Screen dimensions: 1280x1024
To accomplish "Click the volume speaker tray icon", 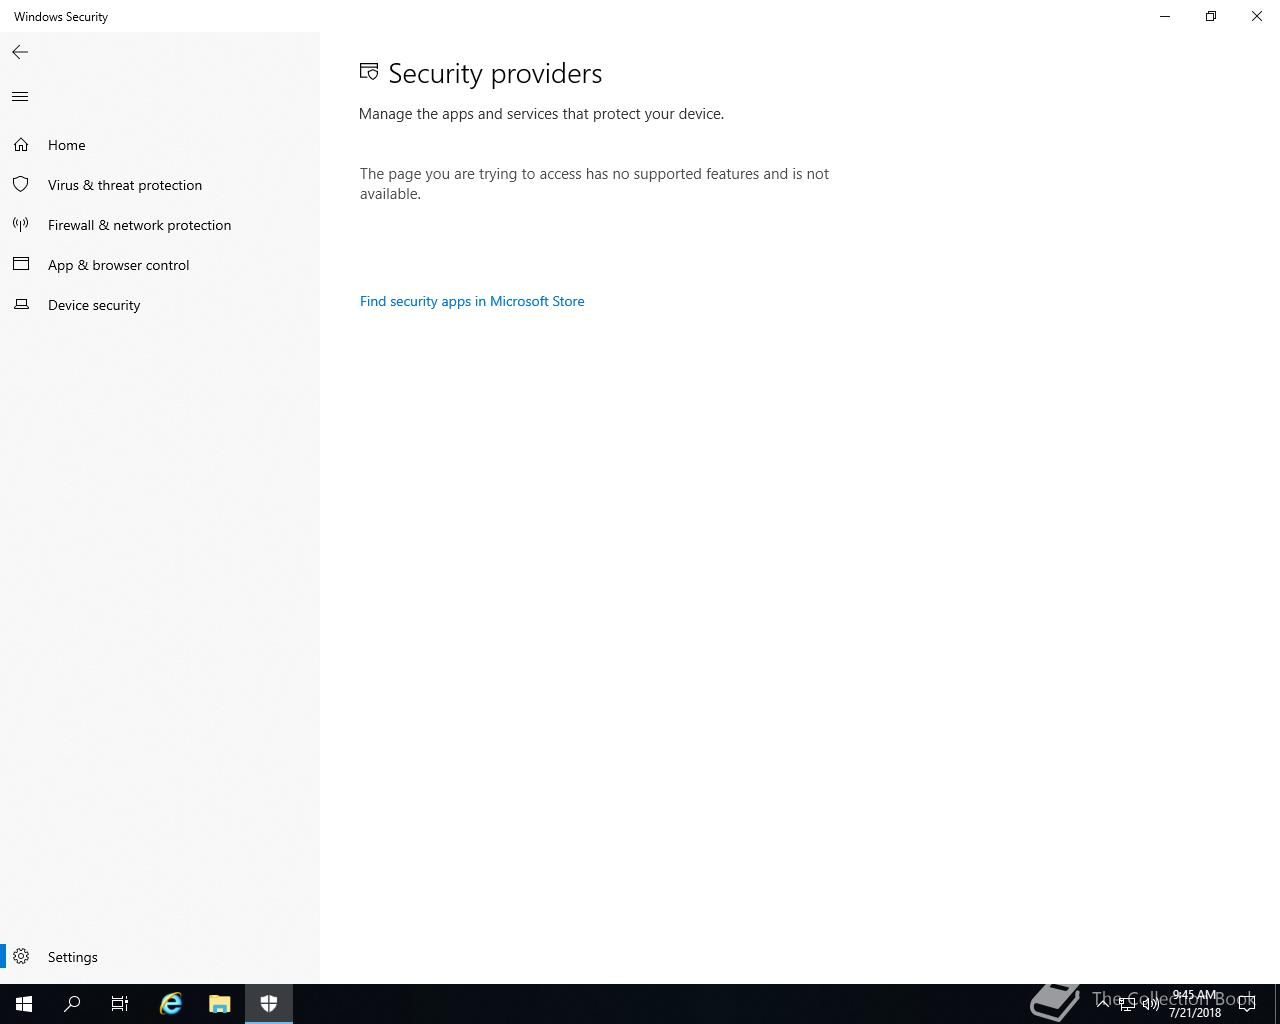I will (x=1151, y=1004).
